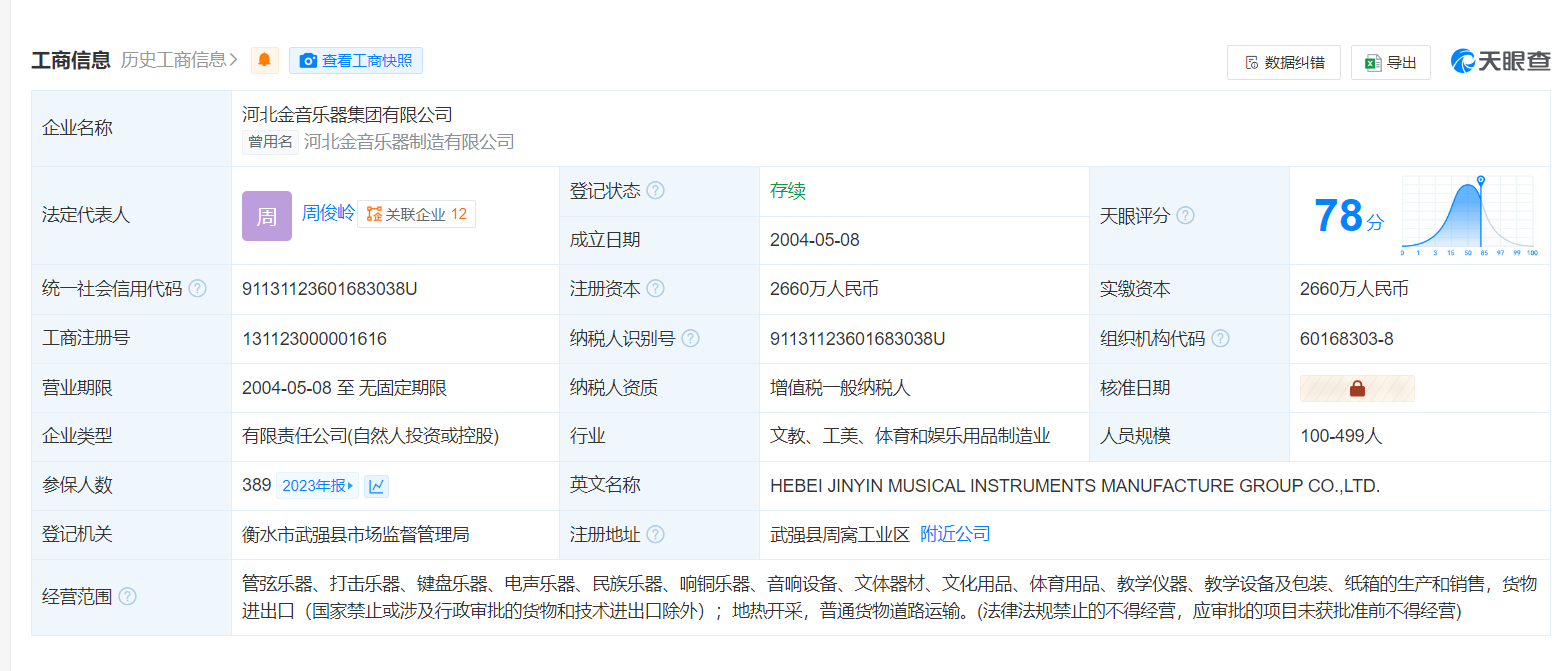This screenshot has height=671, width=1565.
Task: Open legal representative 周俊岭 link
Action: [328, 213]
